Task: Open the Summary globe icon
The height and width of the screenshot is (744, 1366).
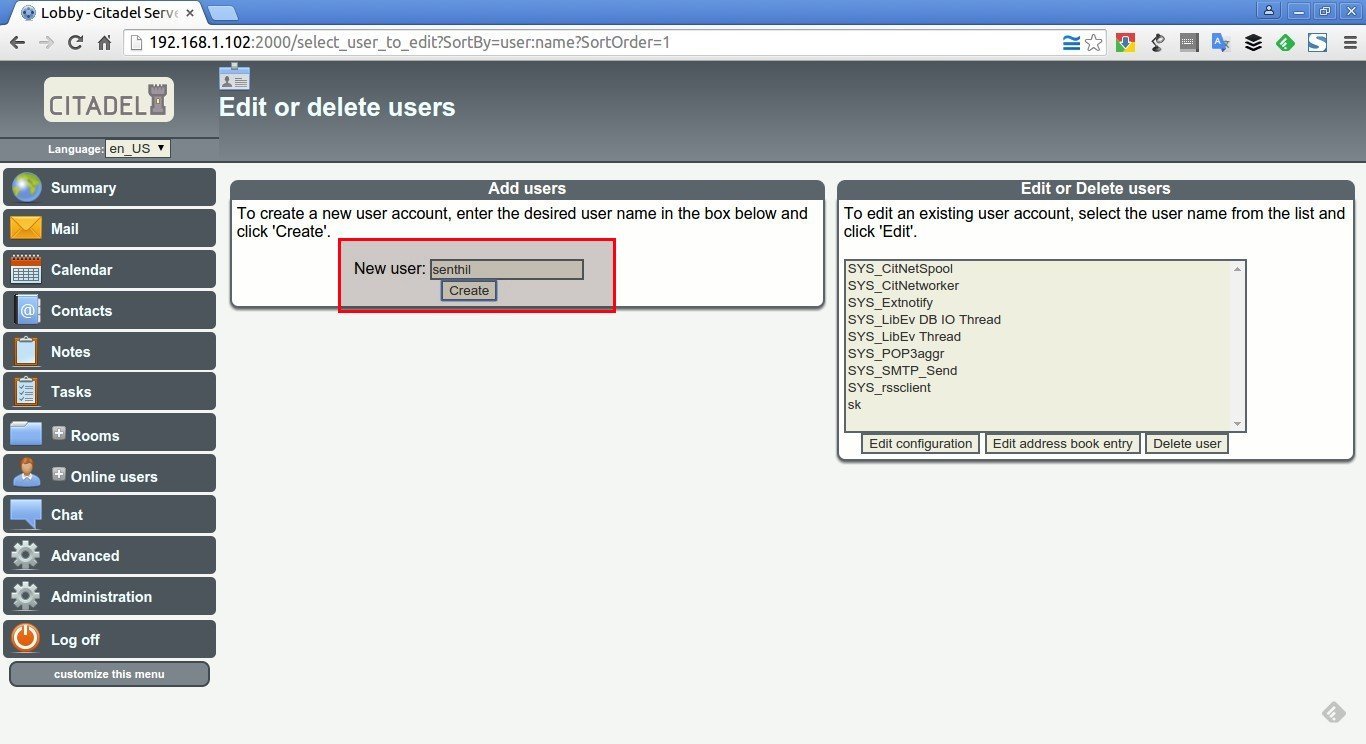Action: click(x=26, y=188)
